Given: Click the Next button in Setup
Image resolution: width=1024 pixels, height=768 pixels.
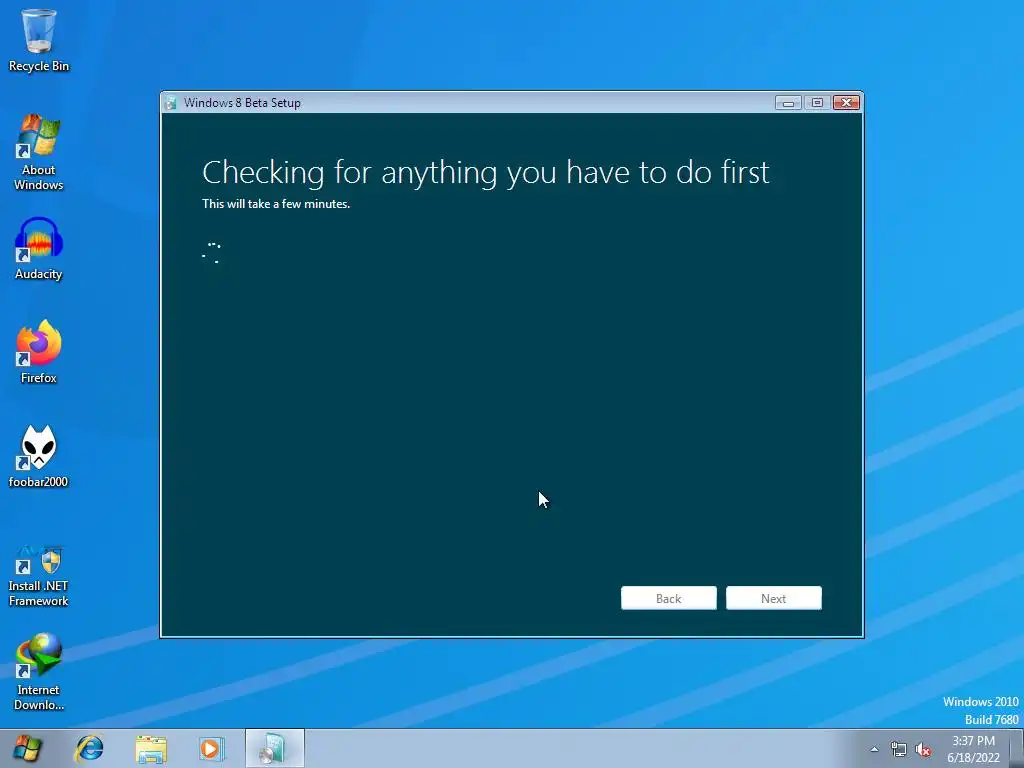Looking at the screenshot, I should (x=774, y=598).
